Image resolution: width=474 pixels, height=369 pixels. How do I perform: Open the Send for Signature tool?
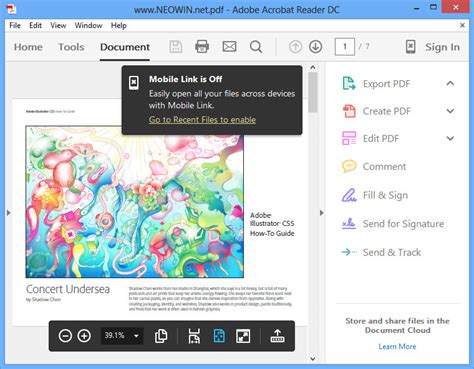coord(393,224)
